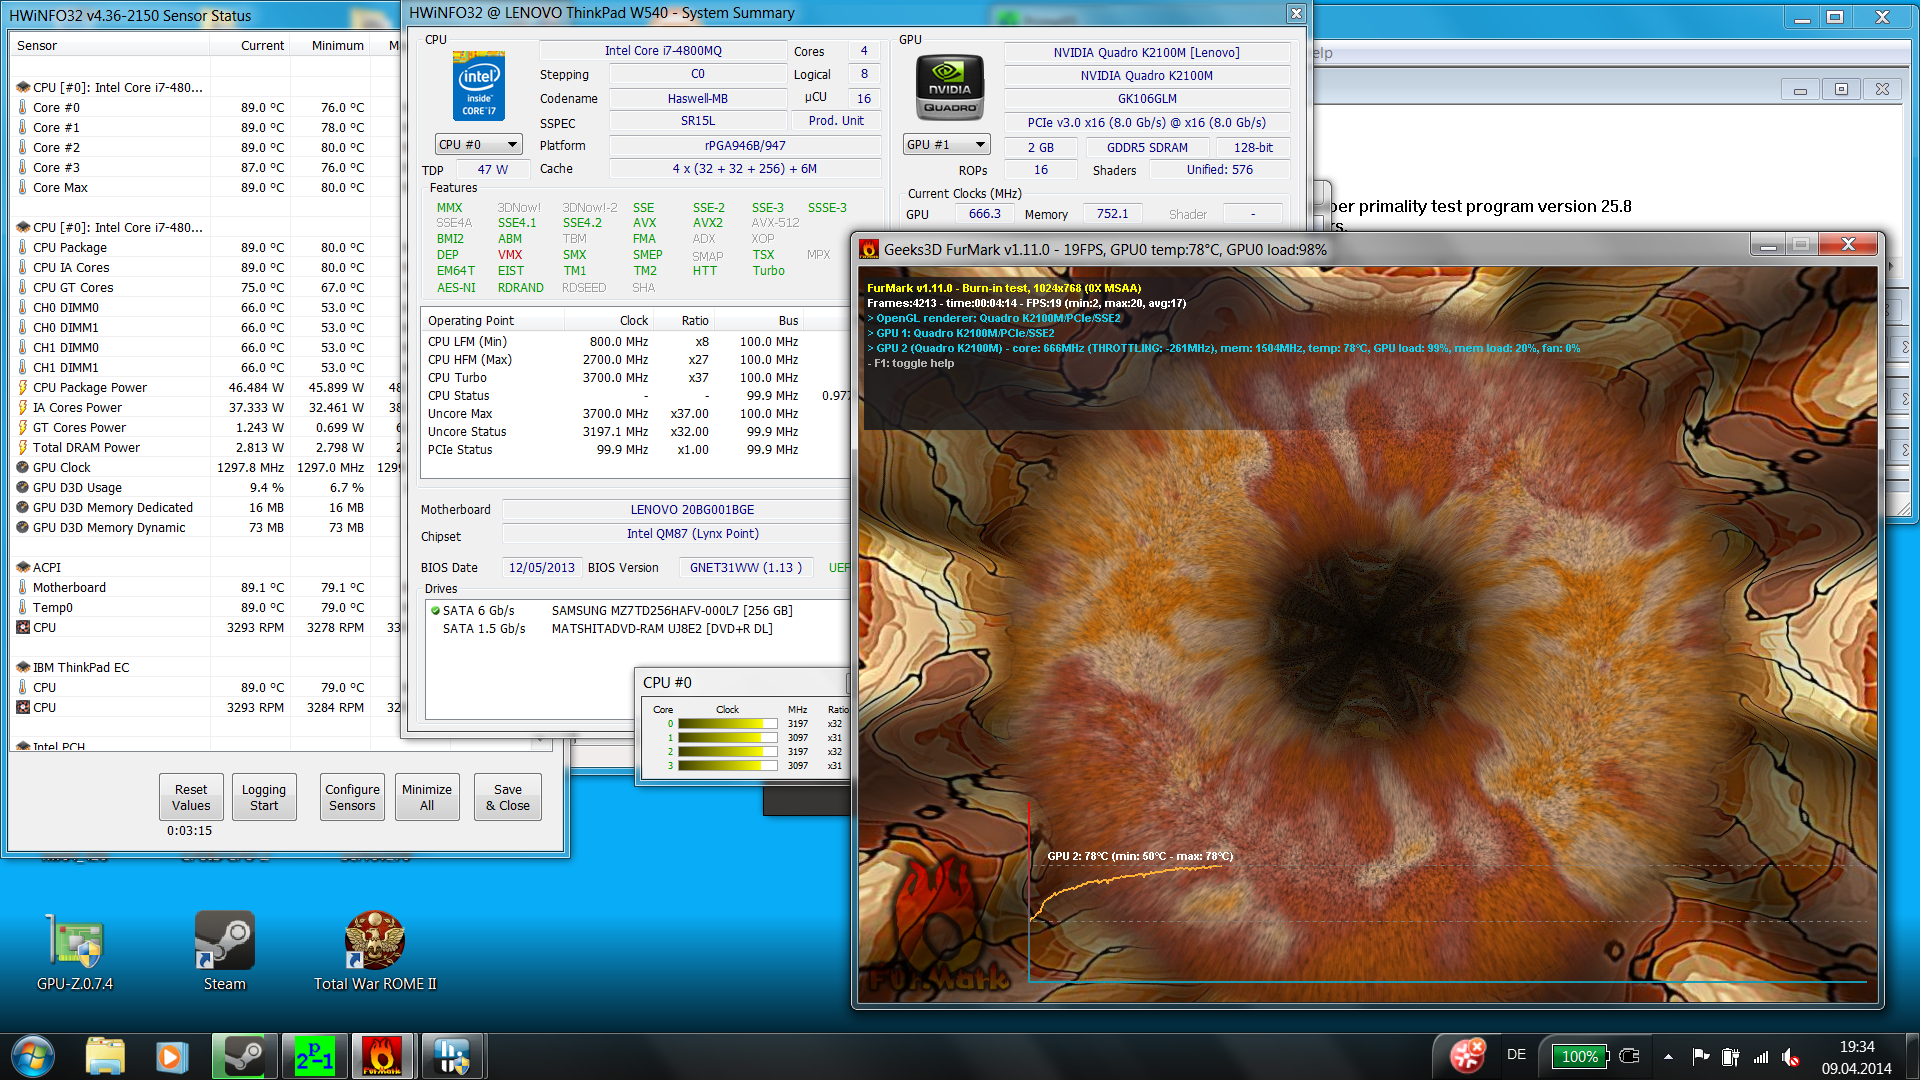Select the ACPI Motherboard temperature row
This screenshot has width=1920, height=1080.
tap(203, 587)
